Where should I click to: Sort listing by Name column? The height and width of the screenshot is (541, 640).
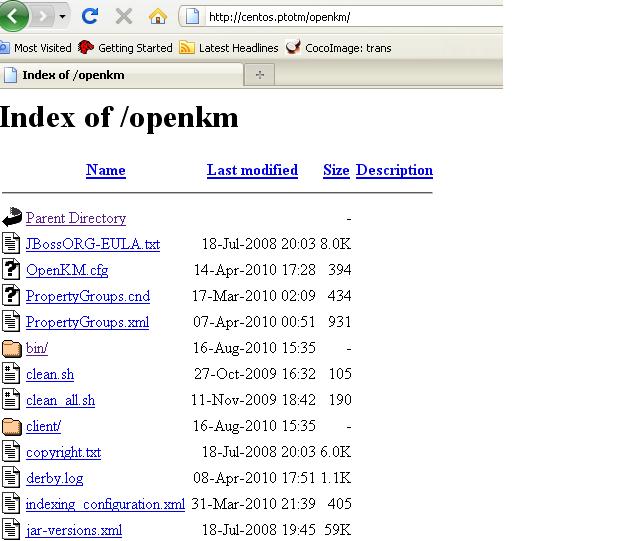coord(106,170)
